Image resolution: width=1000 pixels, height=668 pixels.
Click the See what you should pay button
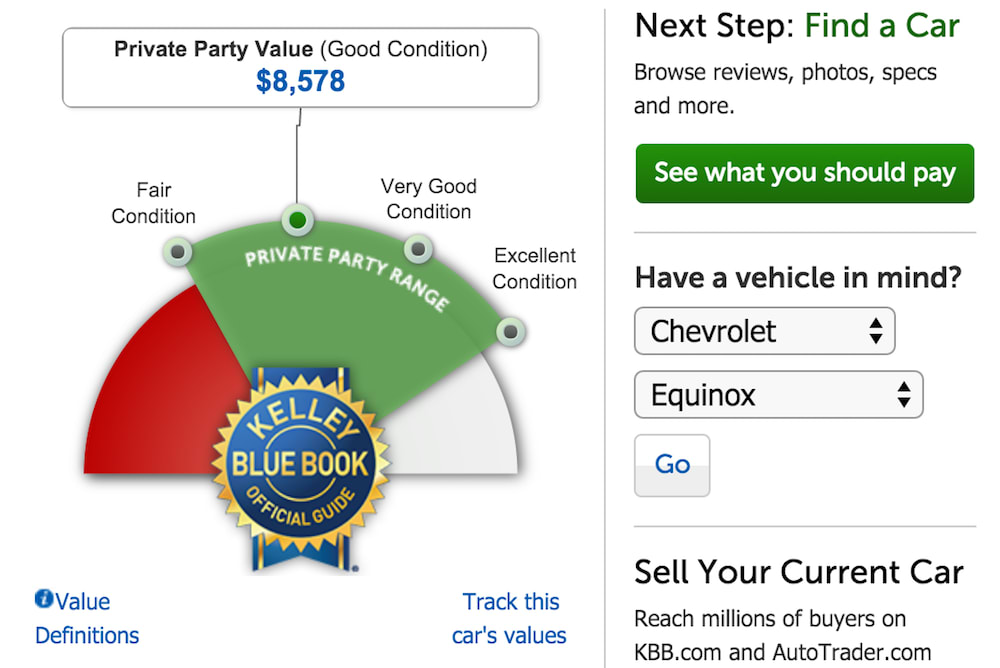[804, 172]
